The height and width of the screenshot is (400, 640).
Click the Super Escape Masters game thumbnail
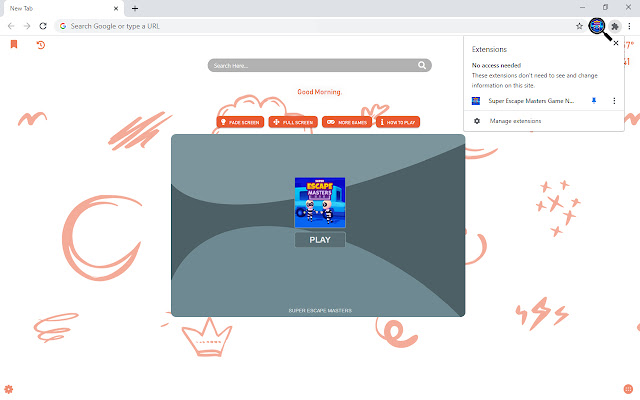pos(320,202)
